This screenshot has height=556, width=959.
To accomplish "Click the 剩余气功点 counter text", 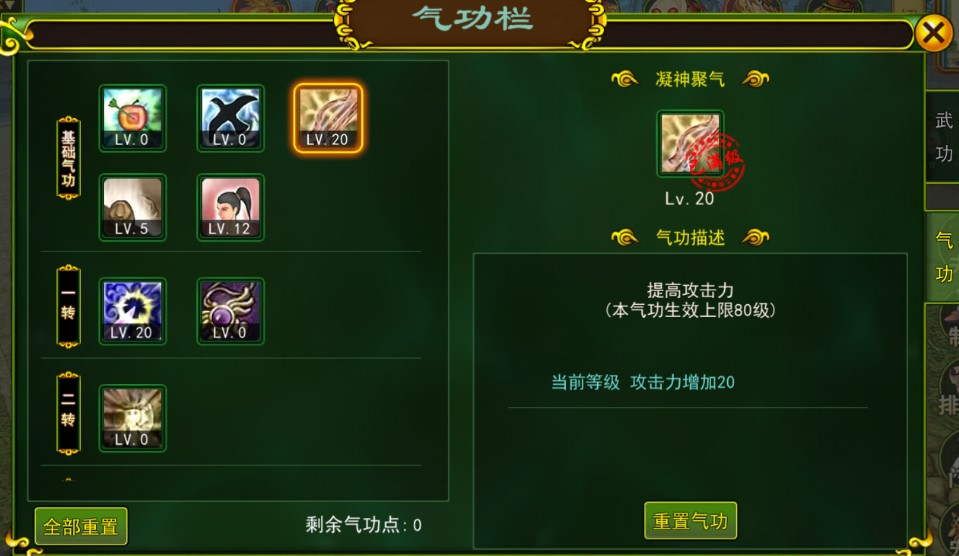I will point(363,525).
